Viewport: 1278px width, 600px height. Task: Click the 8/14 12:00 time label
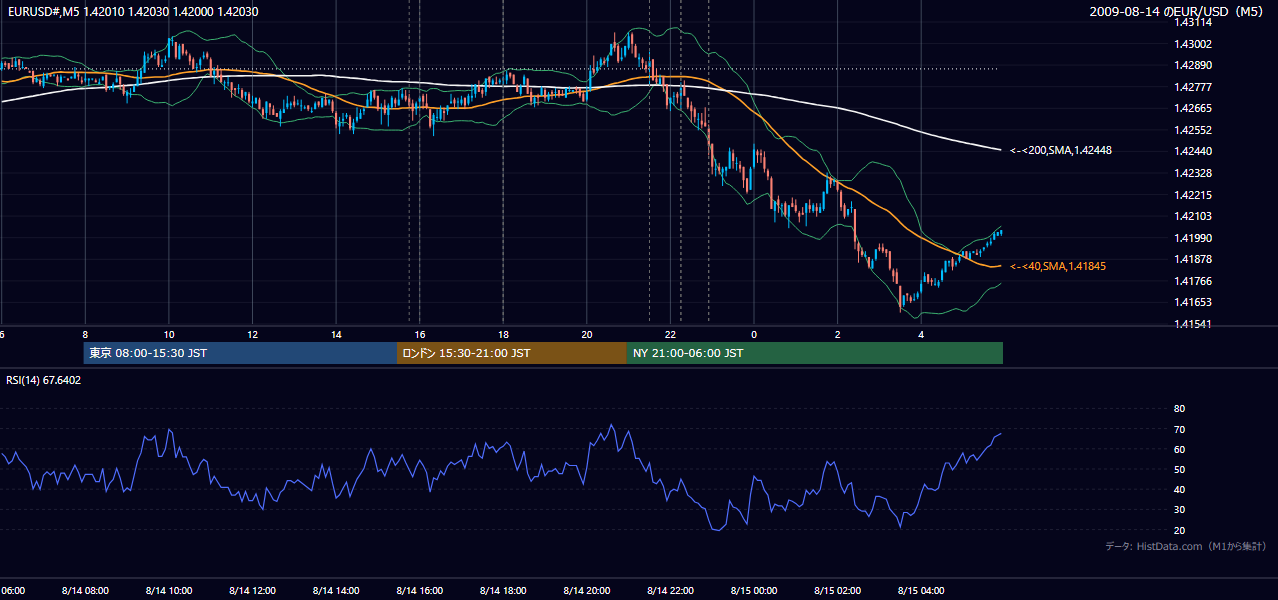(x=252, y=591)
